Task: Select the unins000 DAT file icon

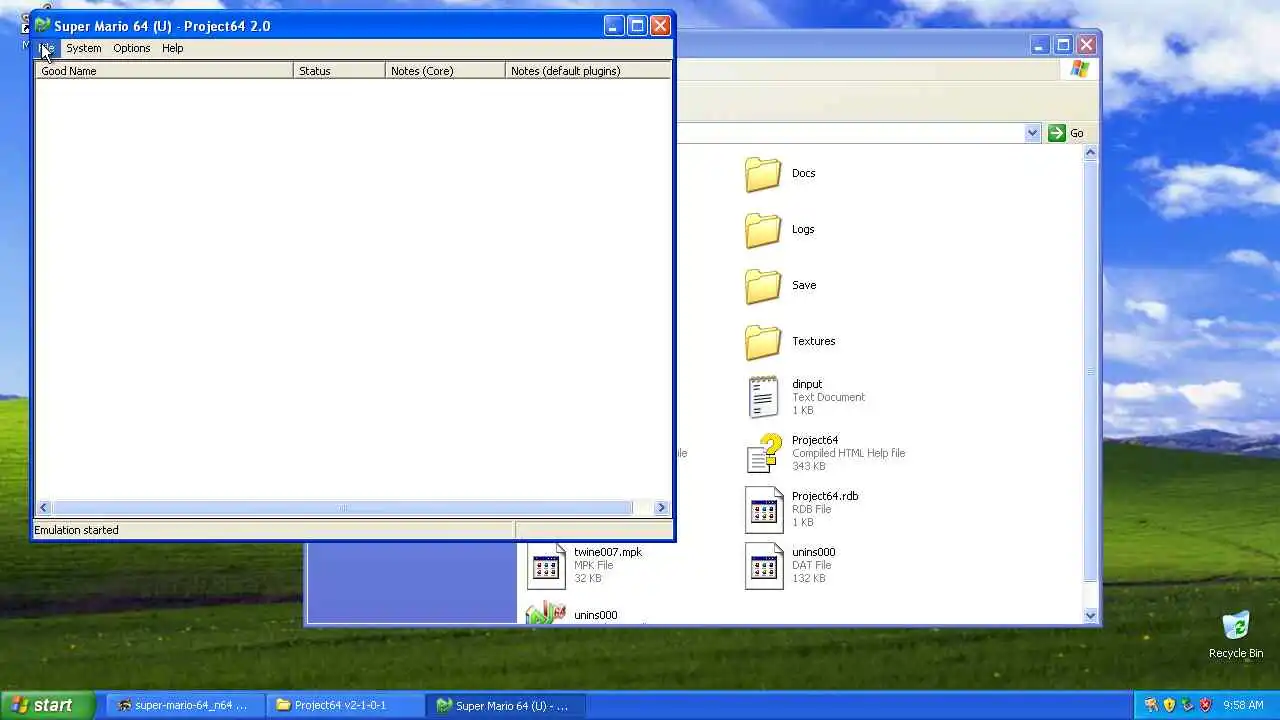Action: pyautogui.click(x=764, y=566)
